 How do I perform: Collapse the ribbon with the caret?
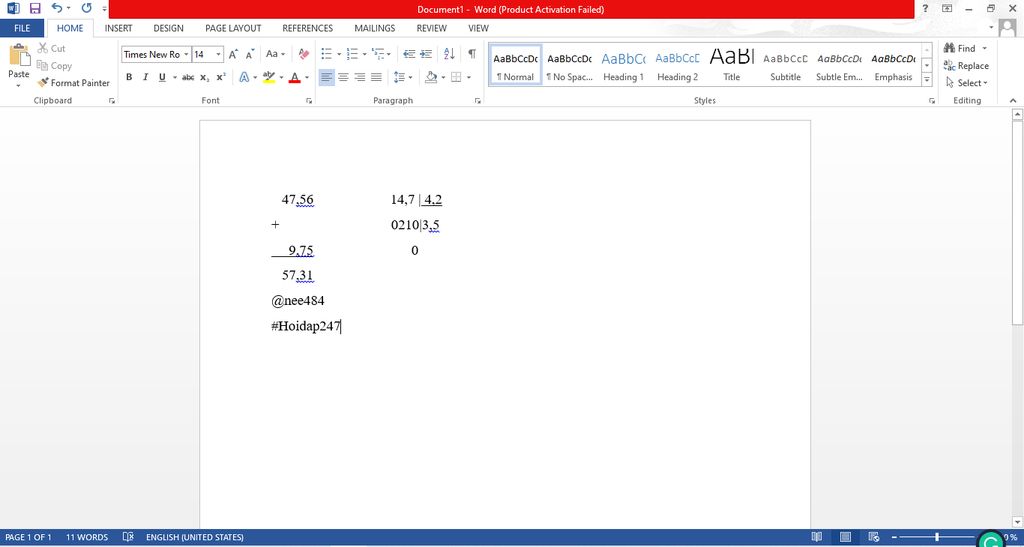click(1013, 101)
